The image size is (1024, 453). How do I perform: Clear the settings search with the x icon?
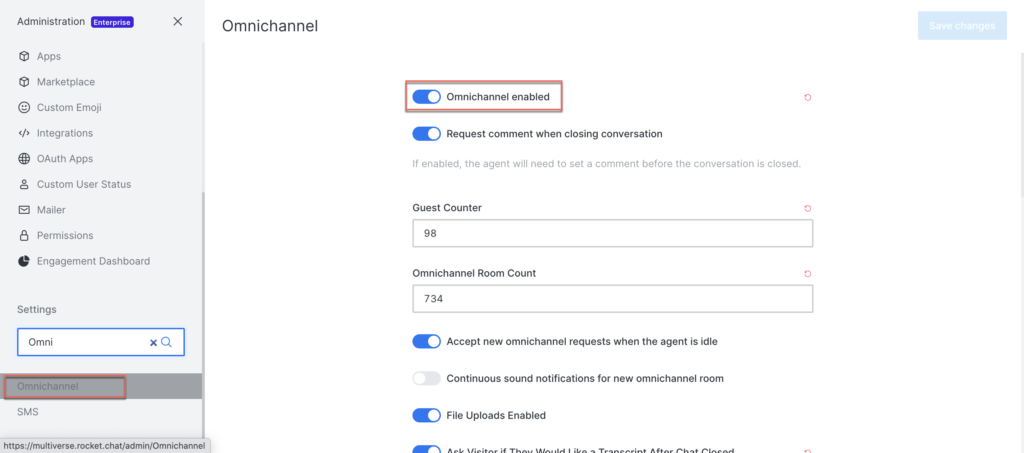click(153, 342)
